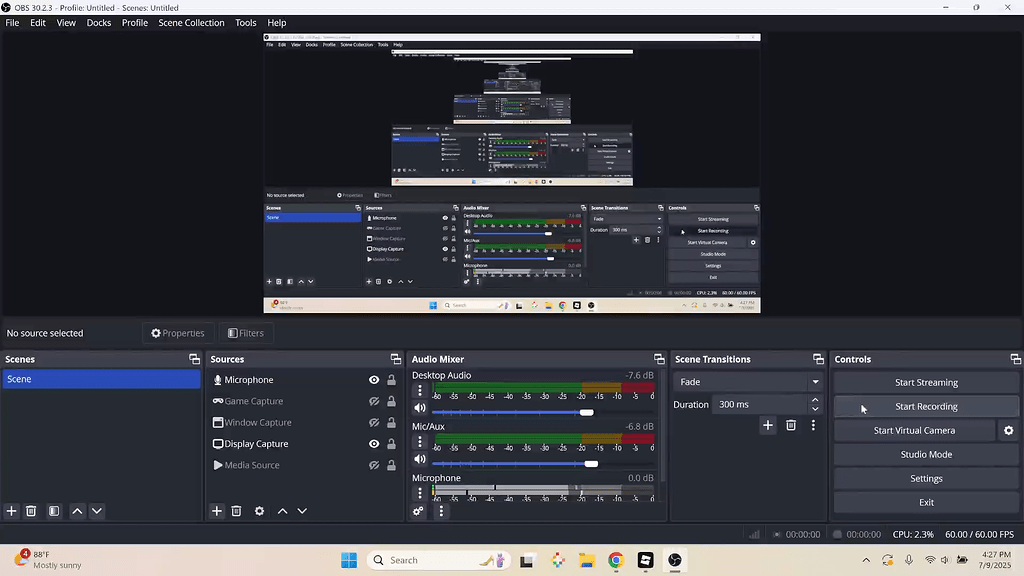This screenshot has height=576, width=1024.
Task: Click the Windows taskbar Search box
Action: [x=437, y=560]
